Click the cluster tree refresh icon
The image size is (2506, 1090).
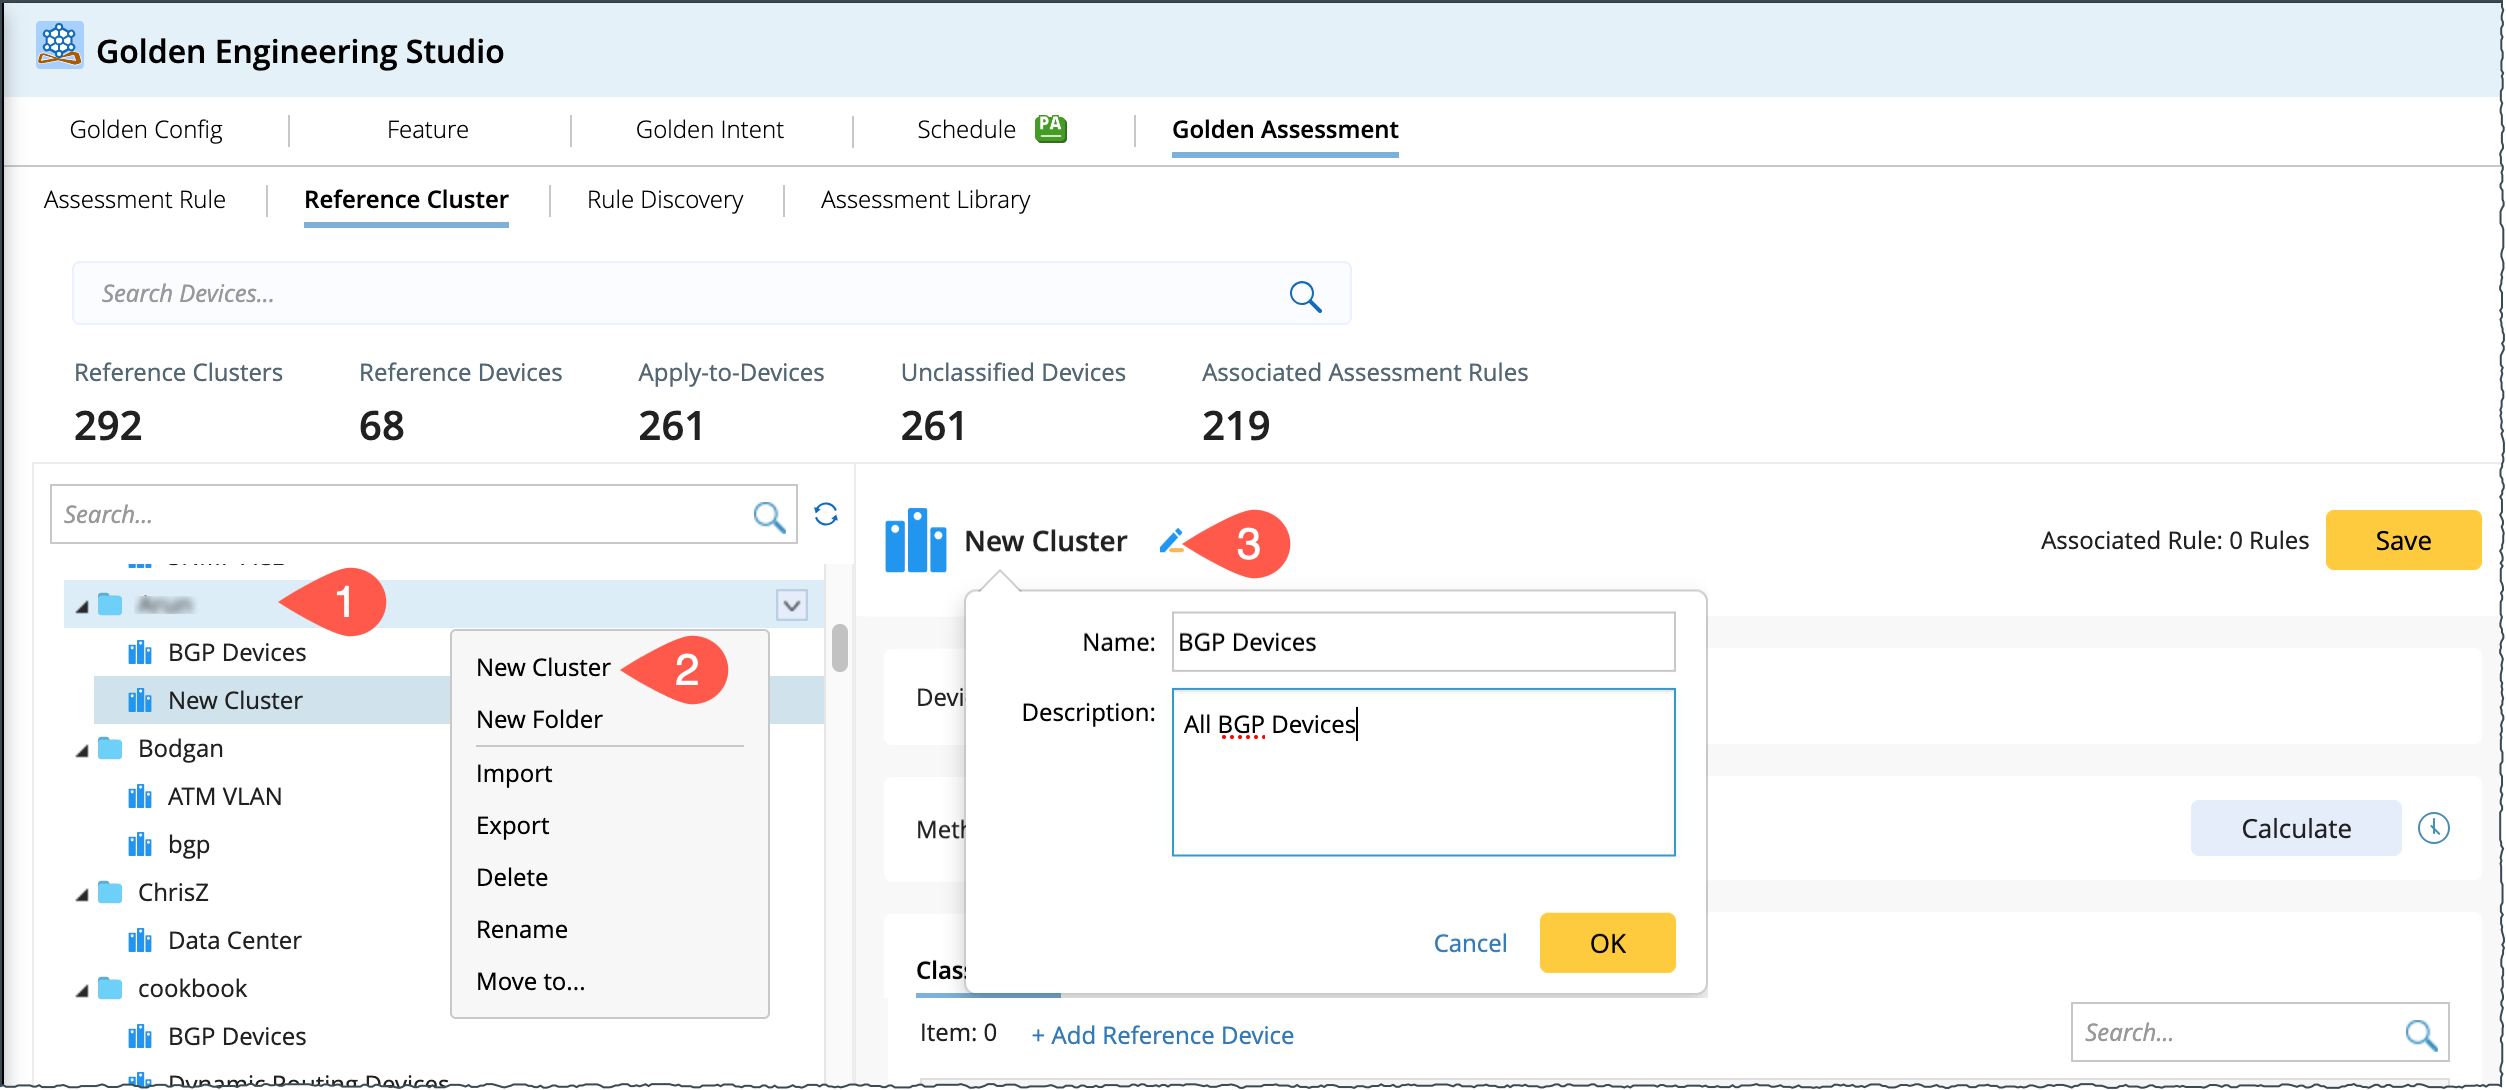pos(826,514)
